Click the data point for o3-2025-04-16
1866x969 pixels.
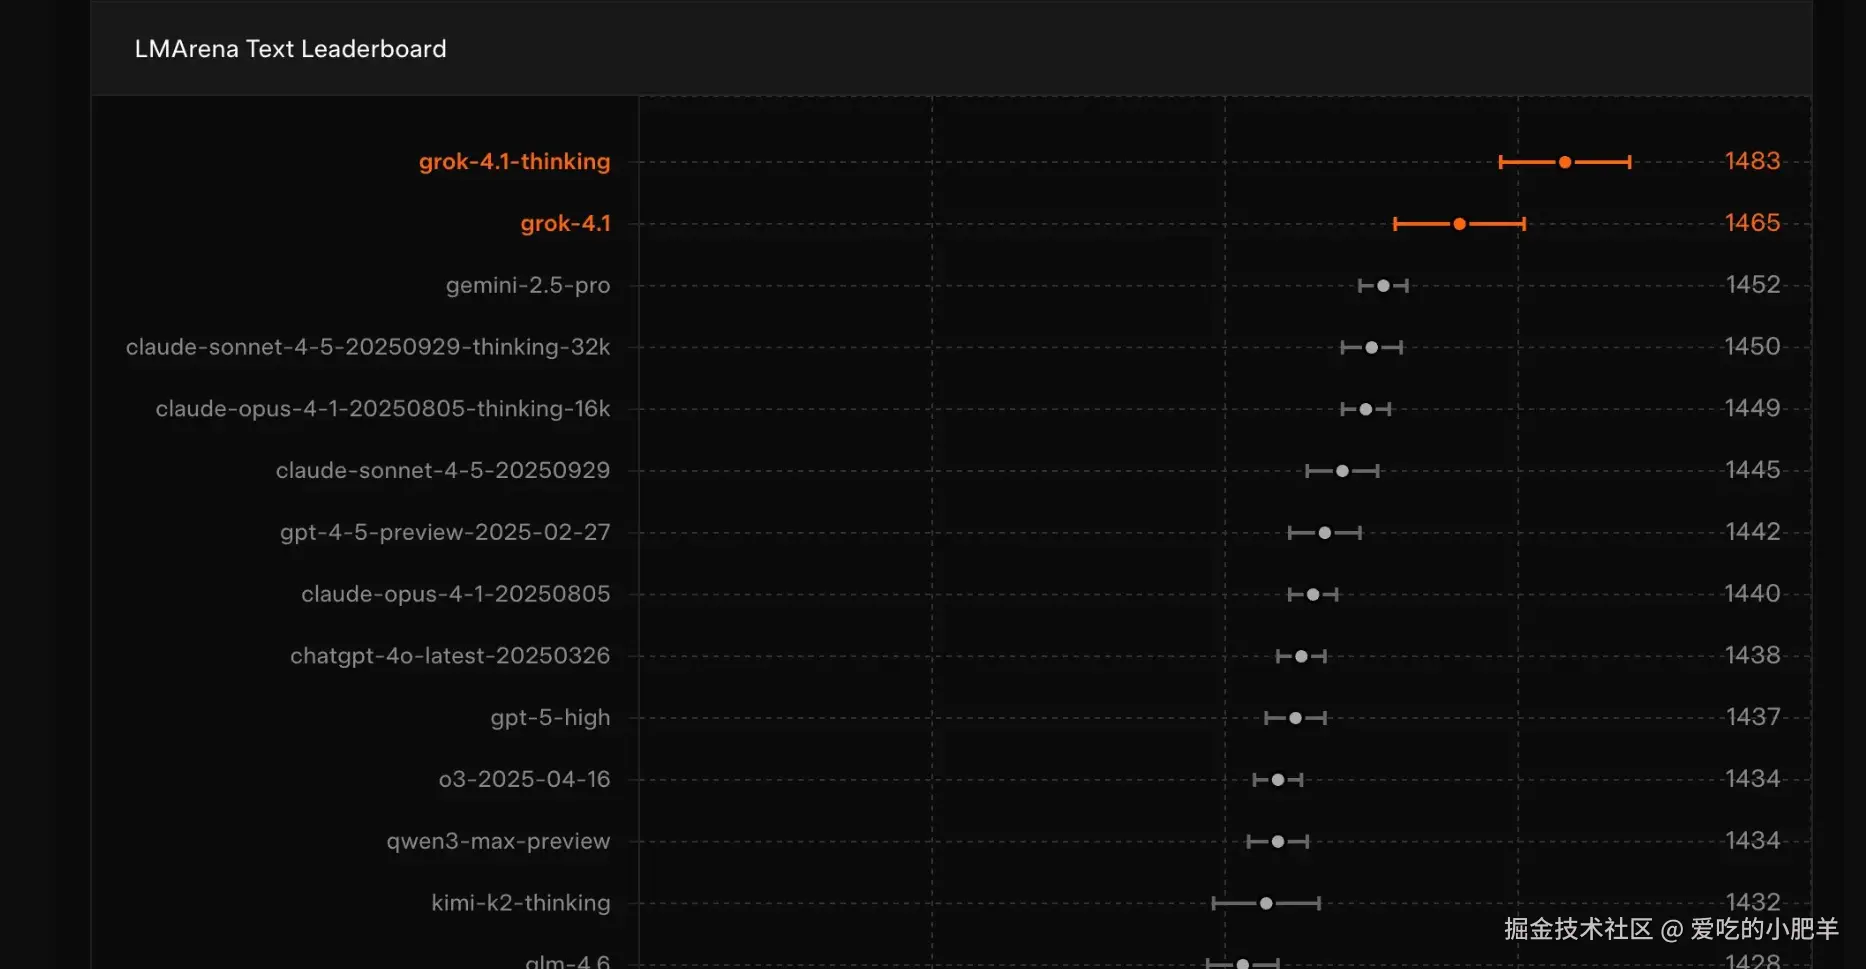(x=1278, y=780)
